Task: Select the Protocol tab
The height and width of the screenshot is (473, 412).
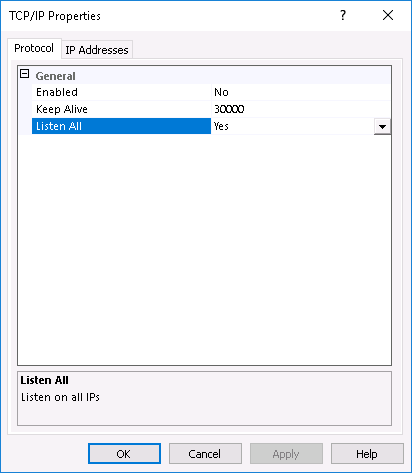Action: (34, 48)
